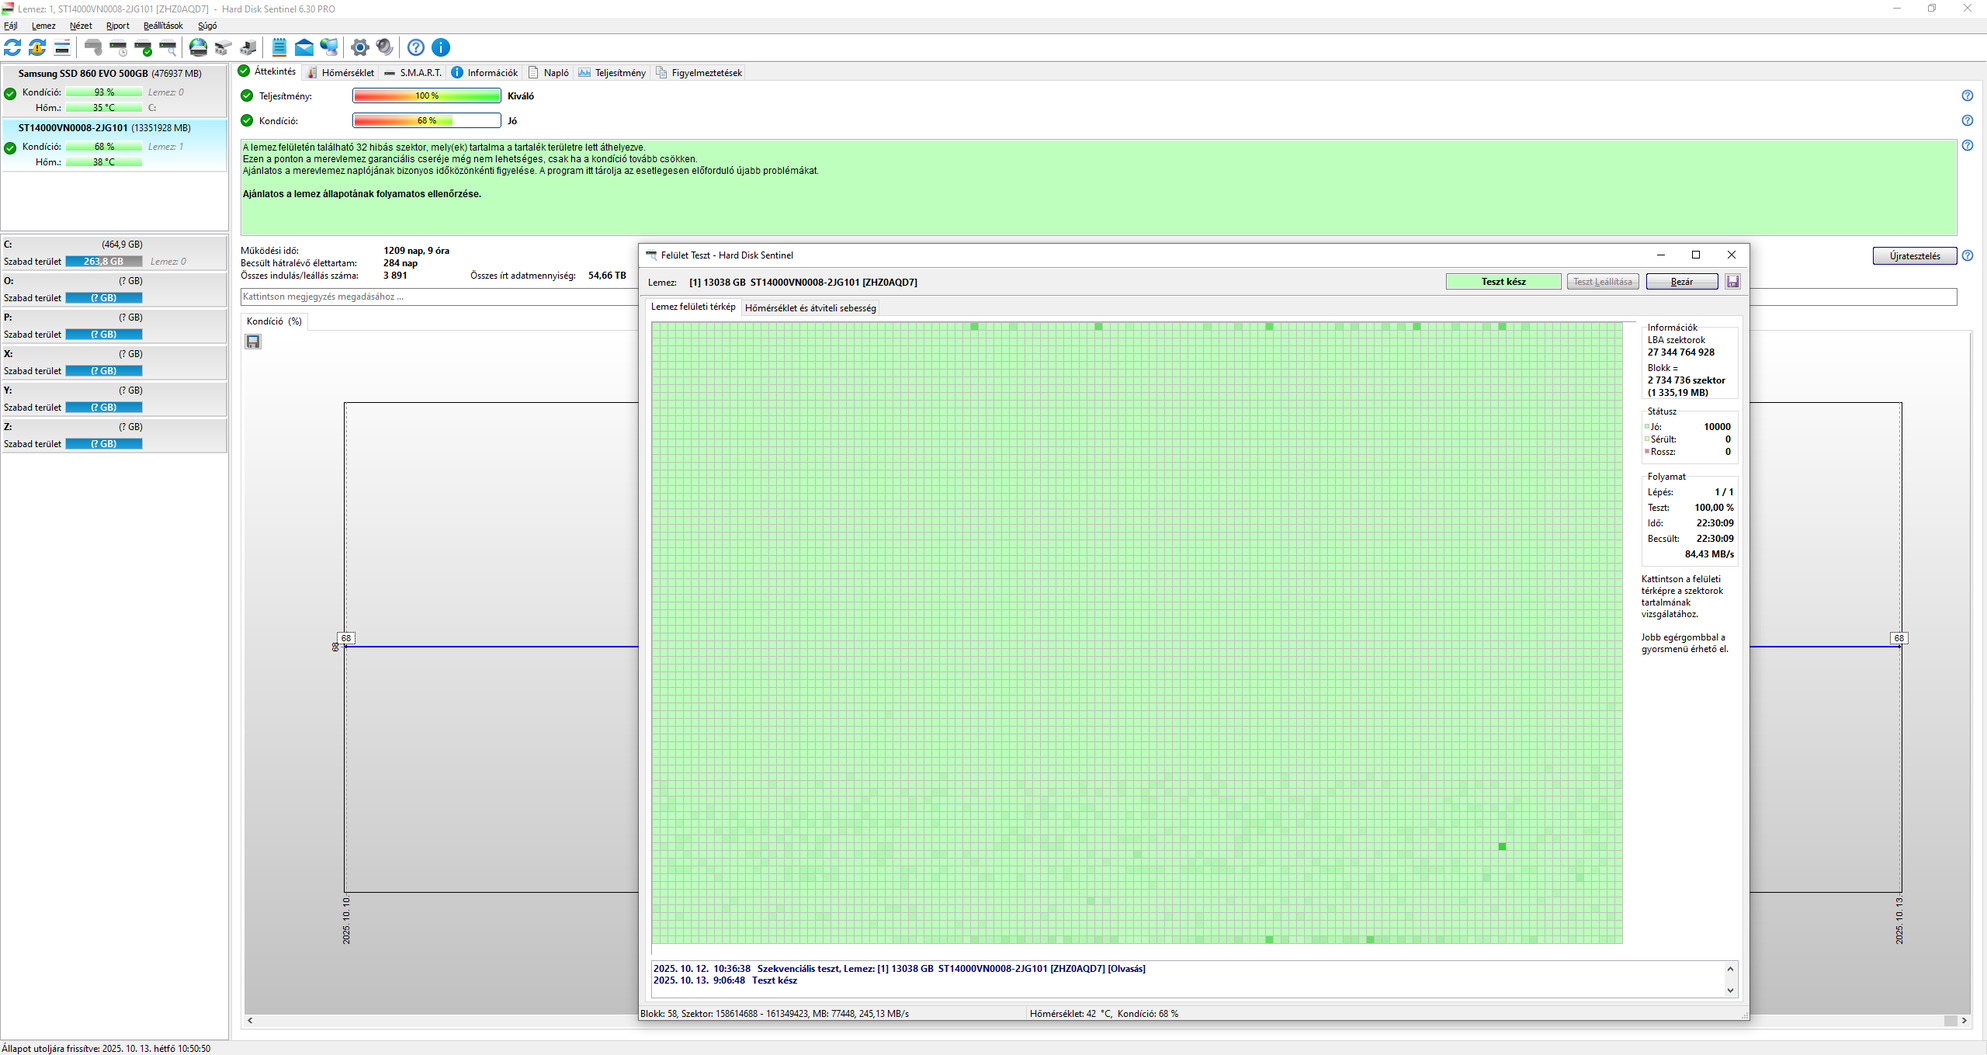Screen dimensions: 1987x1055
Task: Switch to the Figyelmeztetések tab
Action: 699,73
